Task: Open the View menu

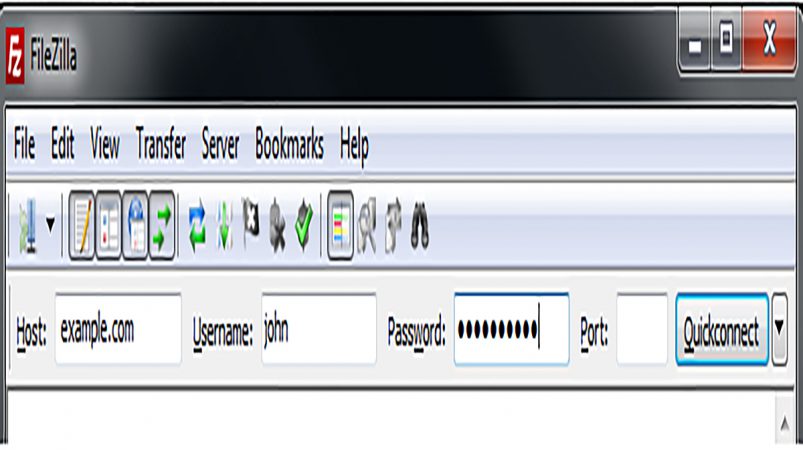Action: (x=104, y=144)
